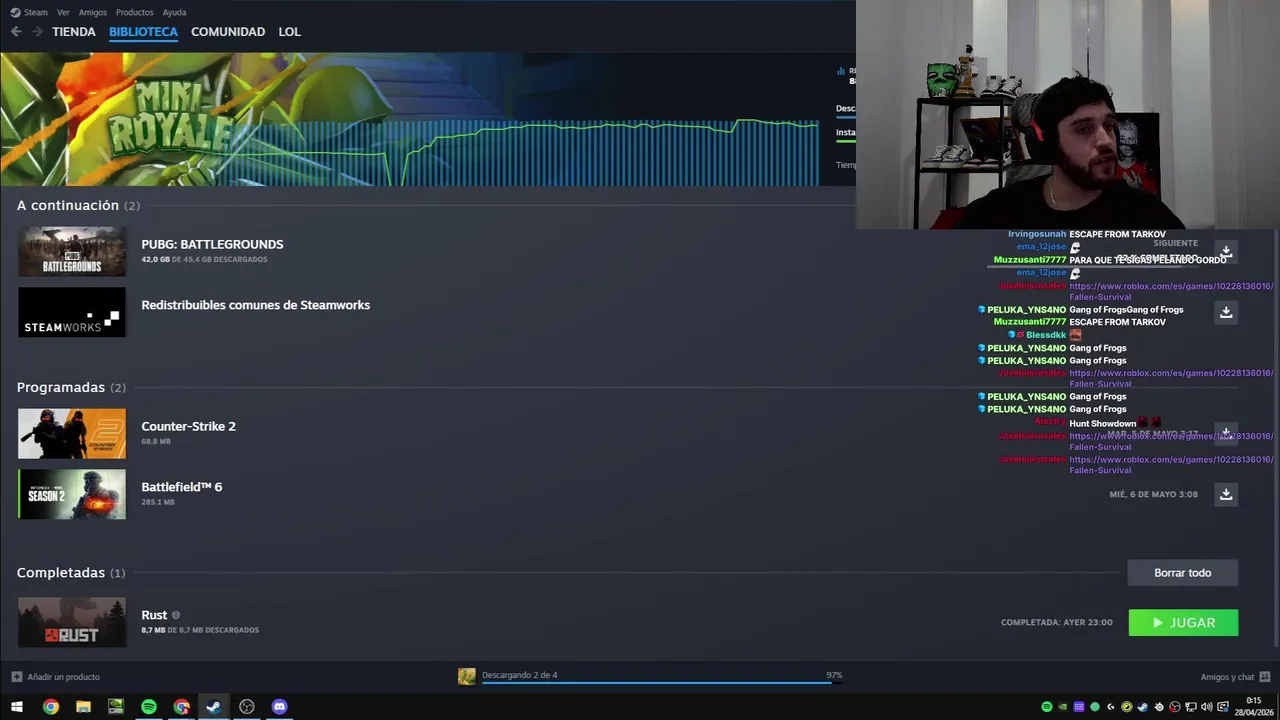The width and height of the screenshot is (1280, 720).
Task: Click the COMPLETADA: AYER 23:00 text
Action: tap(1056, 622)
